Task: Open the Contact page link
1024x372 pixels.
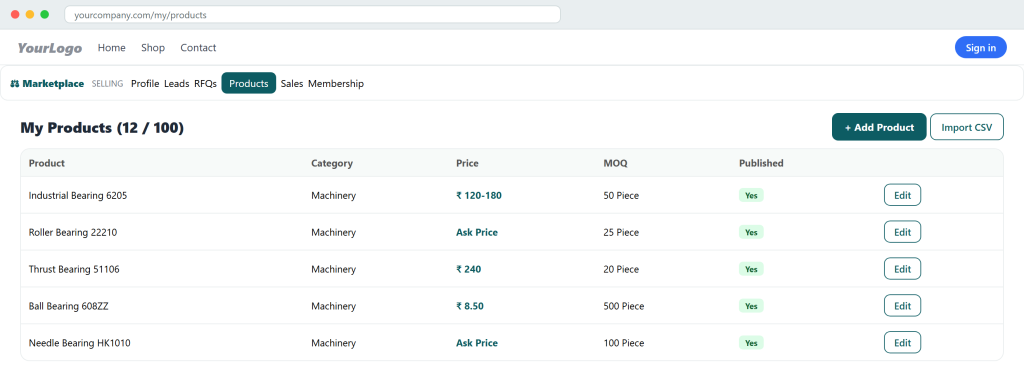Action: tap(198, 48)
